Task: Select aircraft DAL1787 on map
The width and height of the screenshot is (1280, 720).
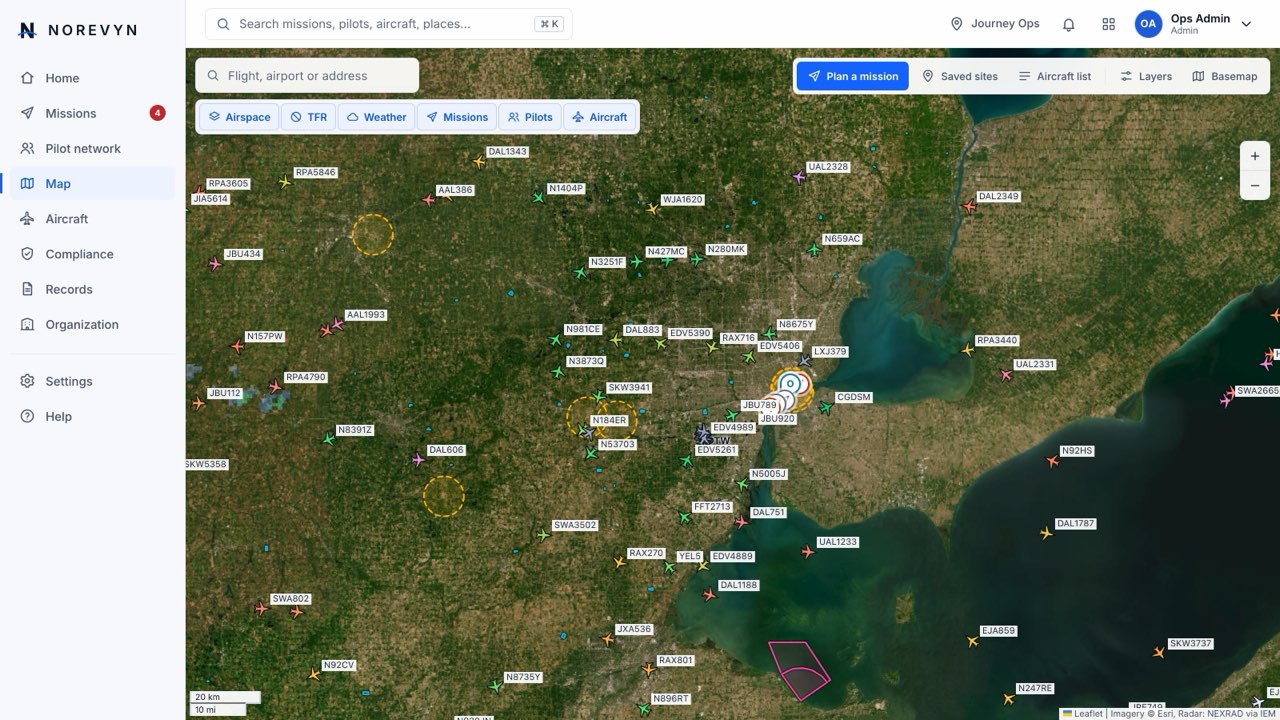Action: tap(1046, 533)
